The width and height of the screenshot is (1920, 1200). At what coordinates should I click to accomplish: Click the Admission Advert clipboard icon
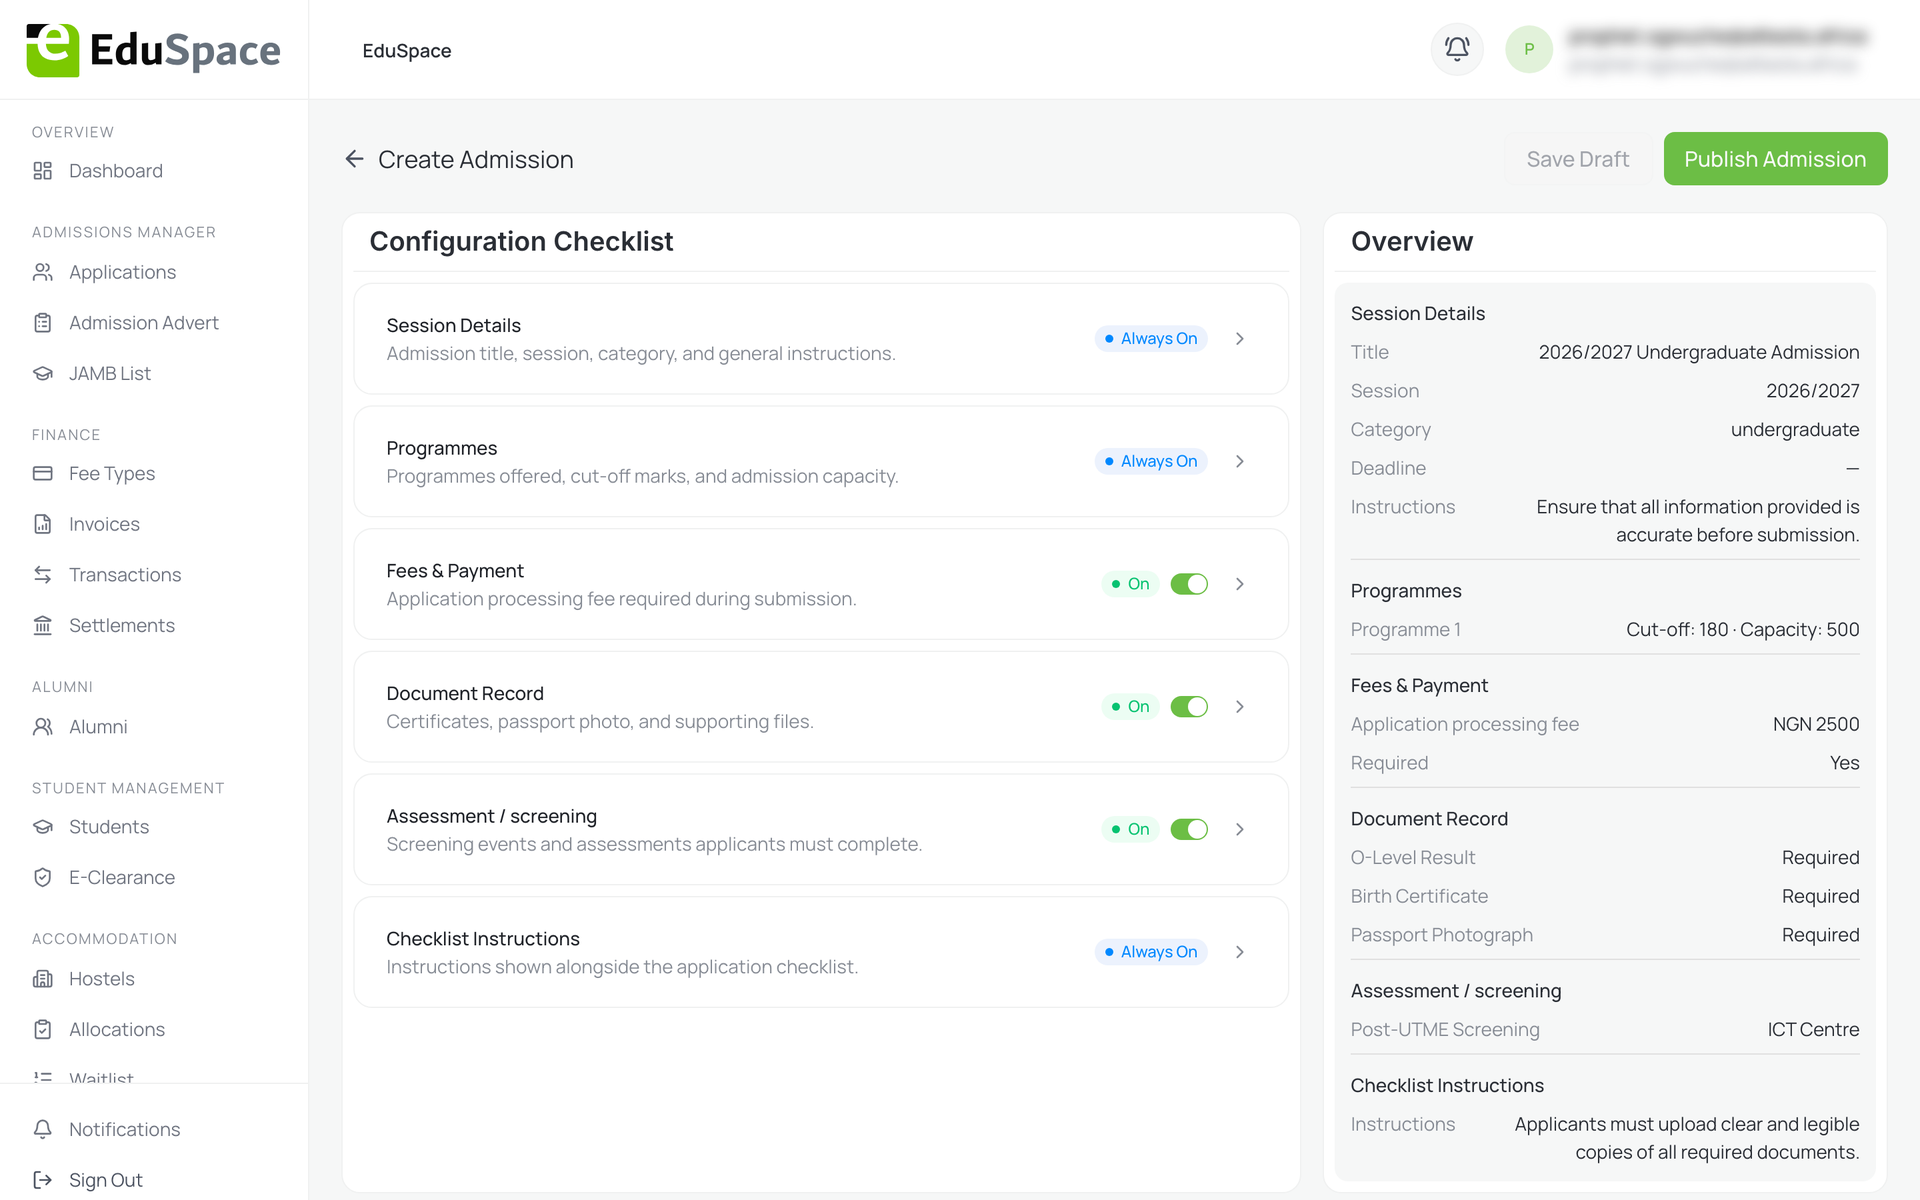coord(42,323)
